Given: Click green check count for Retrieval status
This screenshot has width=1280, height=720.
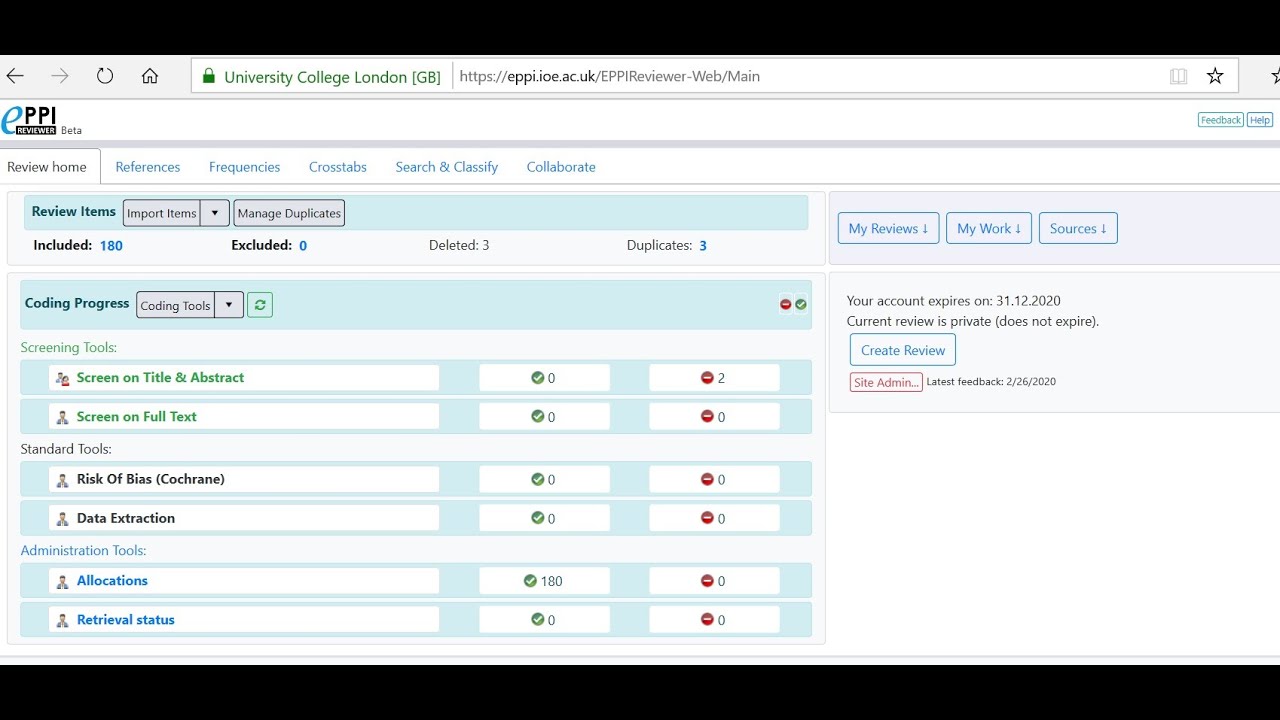Looking at the screenshot, I should click(544, 620).
